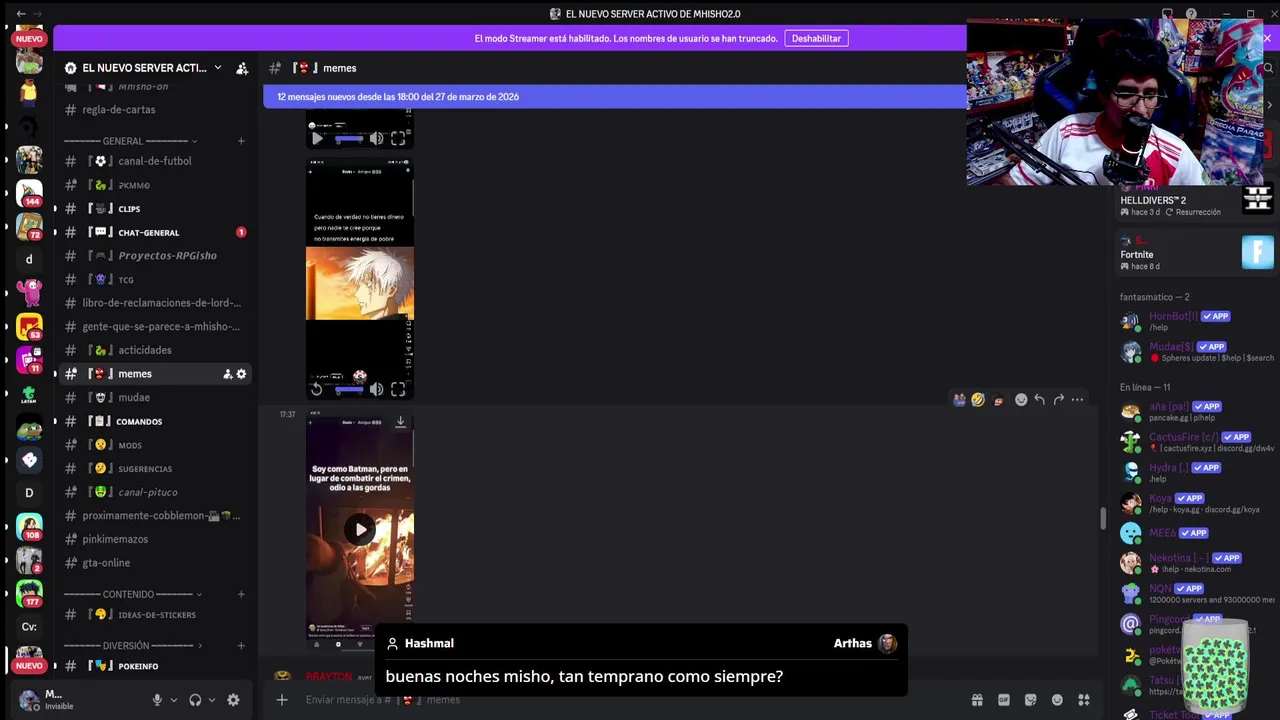Disable Streamer mode with the Deshabilitar button

pos(816,38)
